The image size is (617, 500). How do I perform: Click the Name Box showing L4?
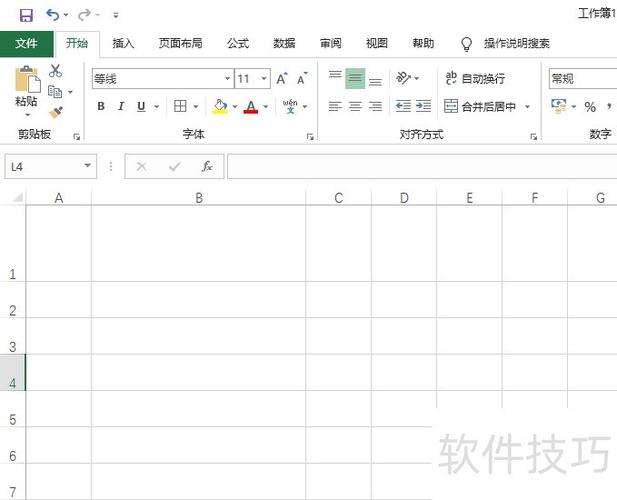tap(50, 166)
